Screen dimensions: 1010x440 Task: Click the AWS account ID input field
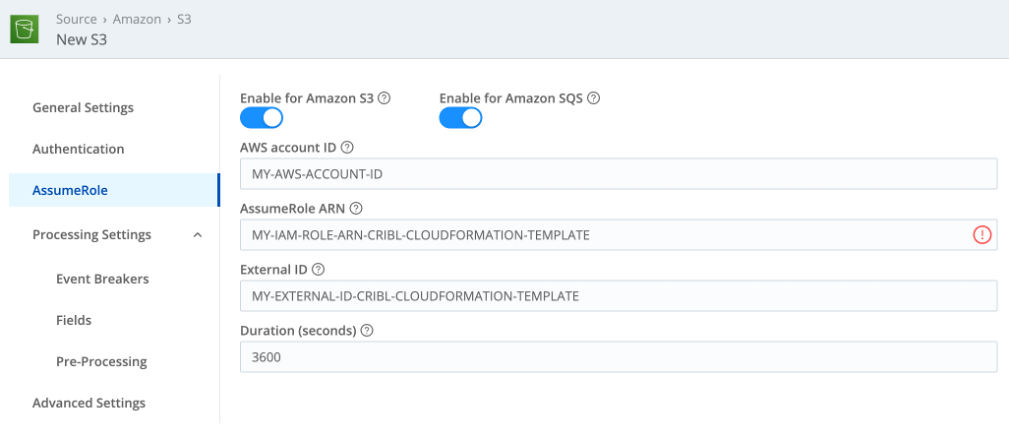[618, 174]
